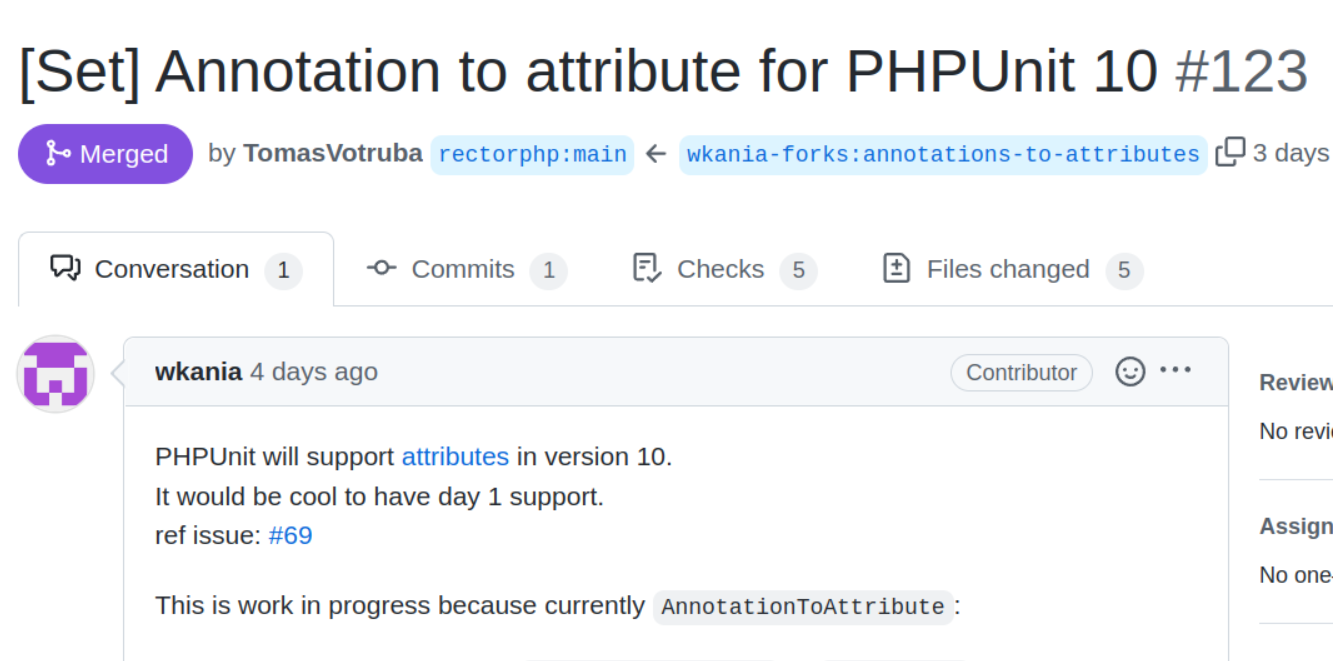This screenshot has height=661, width=1333.
Task: View the Files changed tab
Action: [x=1012, y=269]
